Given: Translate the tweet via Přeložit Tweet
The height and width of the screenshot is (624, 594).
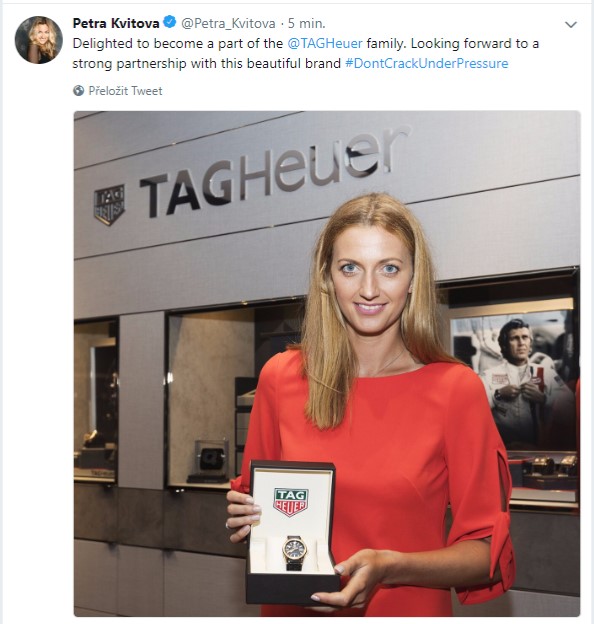Looking at the screenshot, I should pyautogui.click(x=125, y=91).
